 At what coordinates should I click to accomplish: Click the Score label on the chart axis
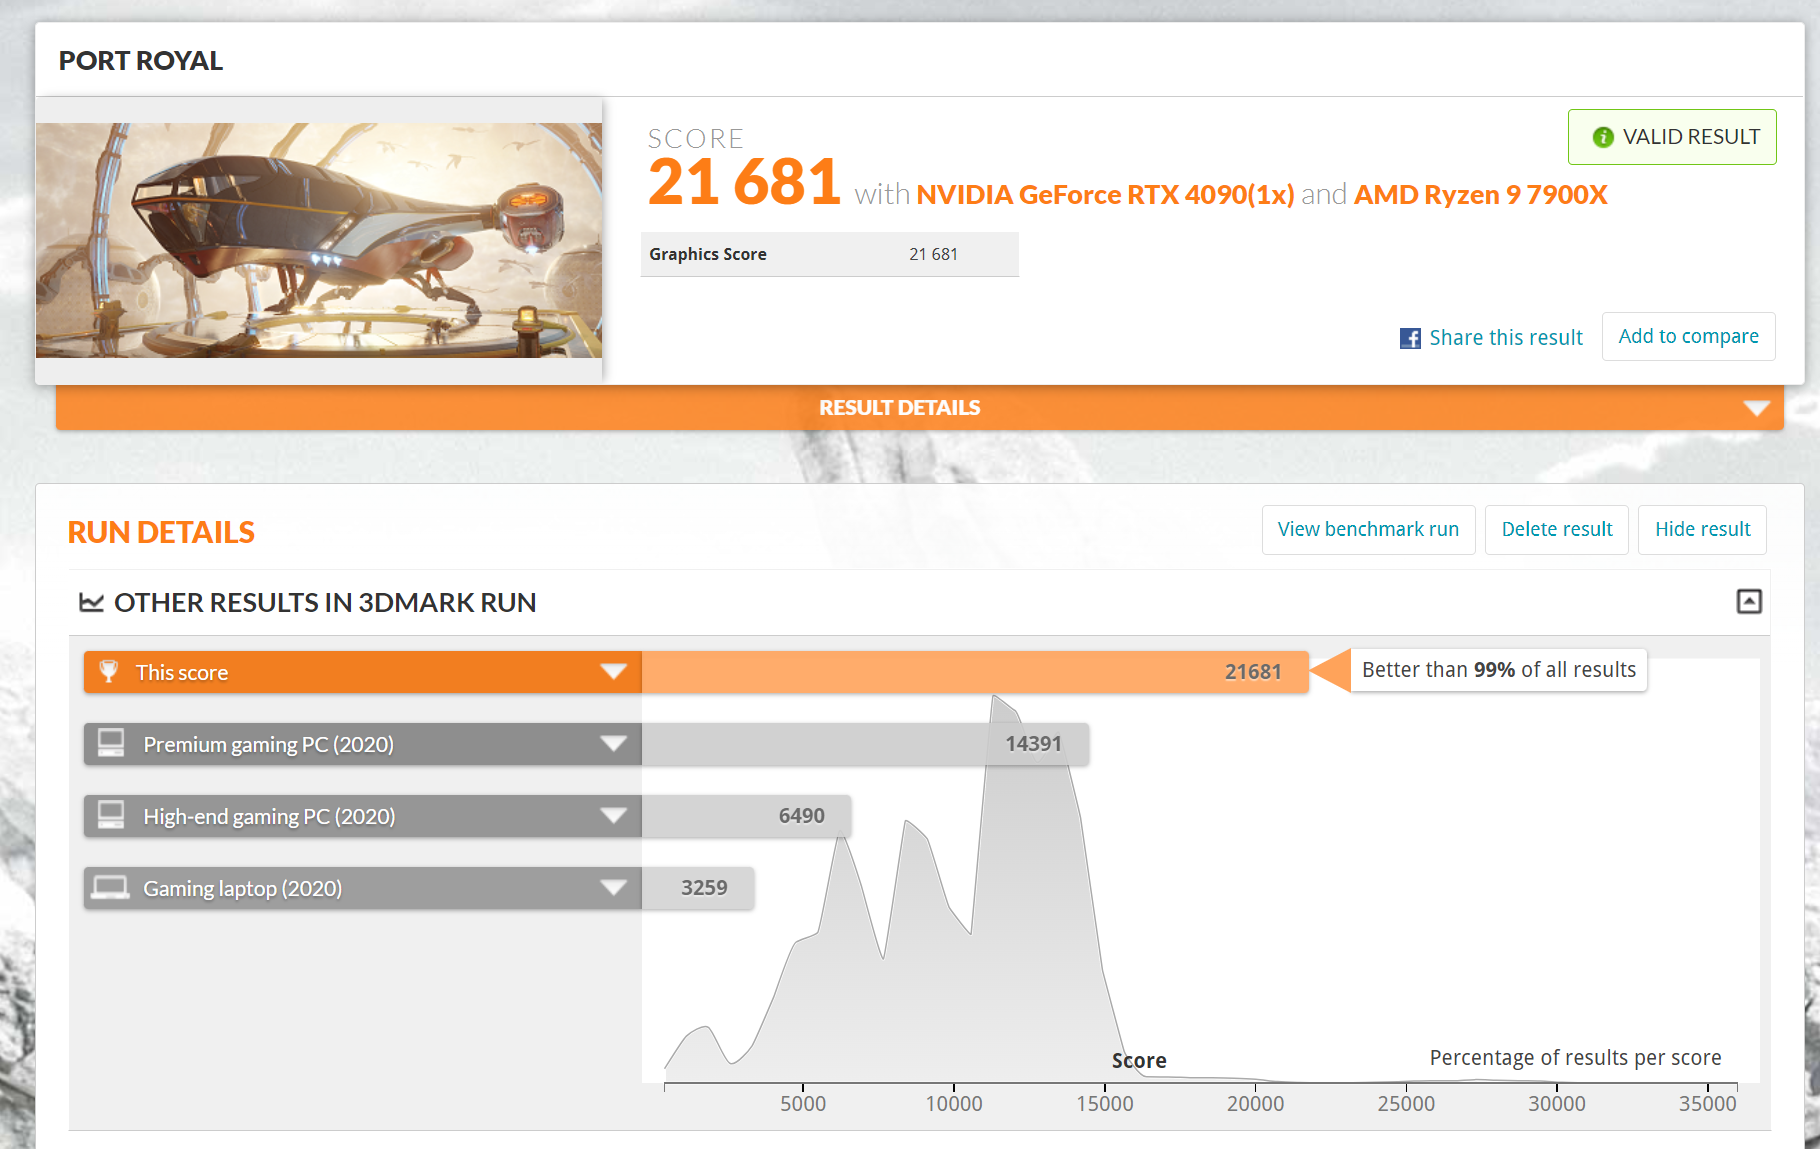(x=1139, y=1061)
